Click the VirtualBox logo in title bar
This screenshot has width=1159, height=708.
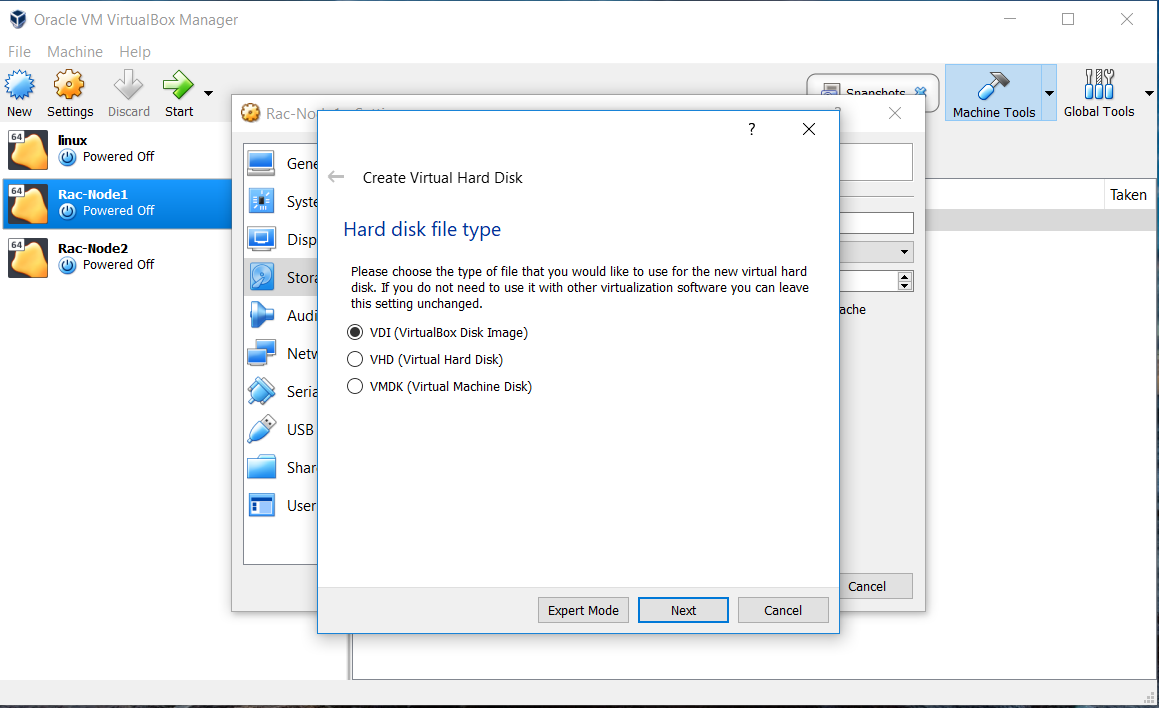[18, 19]
